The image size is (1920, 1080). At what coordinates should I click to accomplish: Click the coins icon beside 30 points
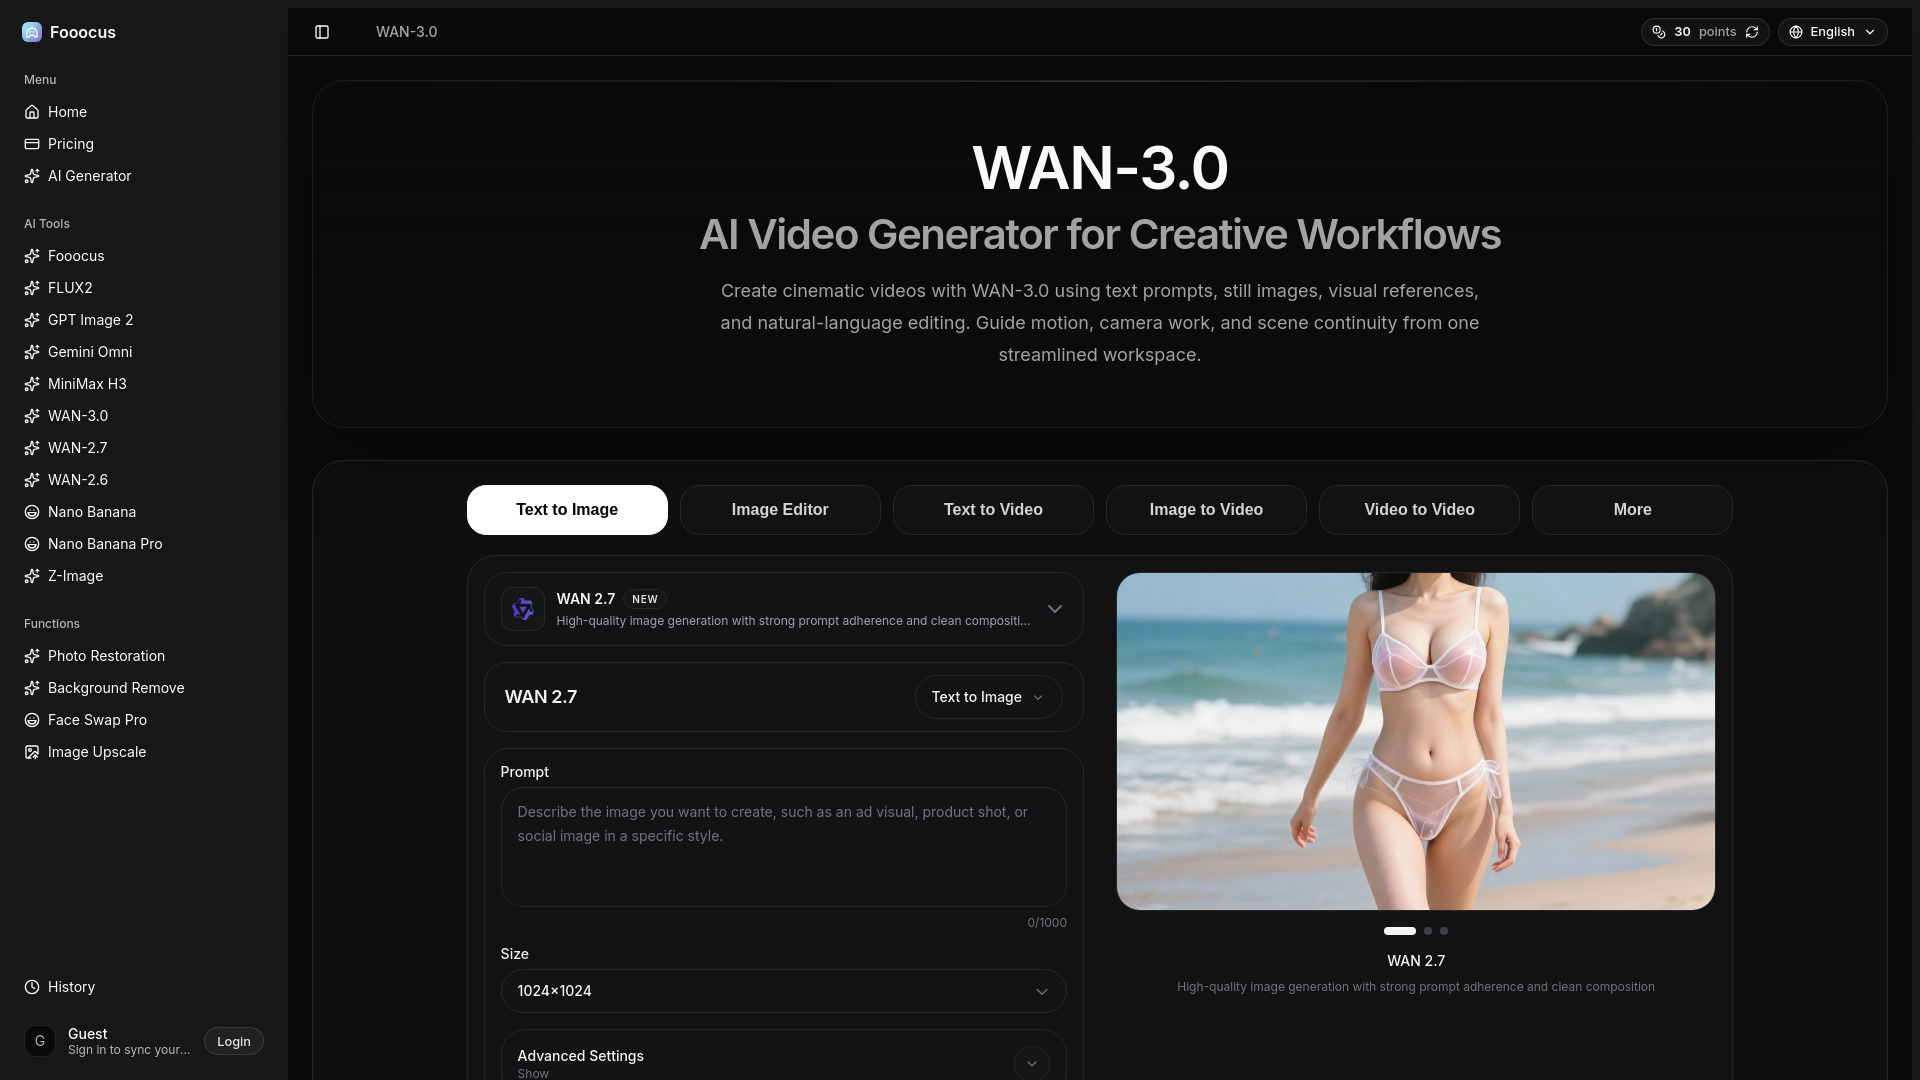[1659, 32]
